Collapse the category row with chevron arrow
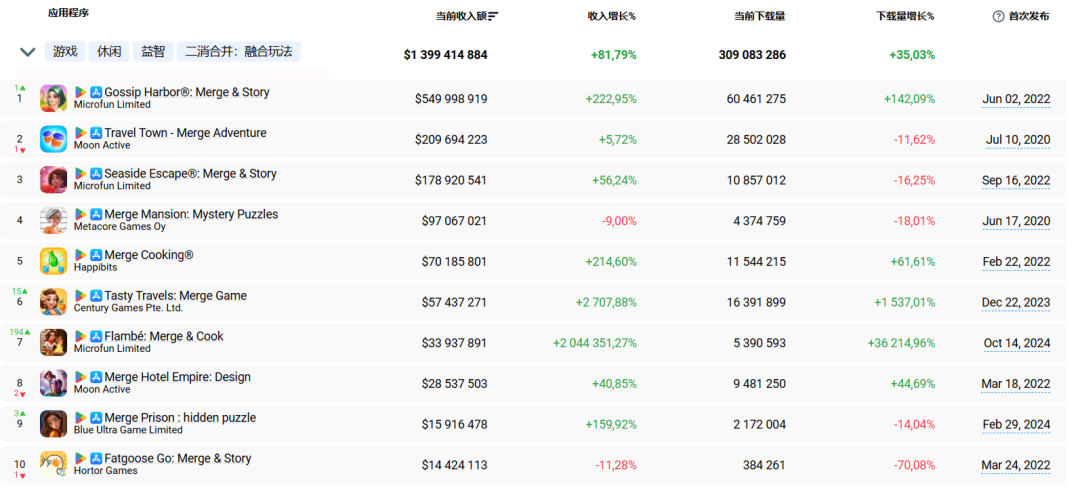Screen dimensions: 1080x493 (x=28, y=52)
